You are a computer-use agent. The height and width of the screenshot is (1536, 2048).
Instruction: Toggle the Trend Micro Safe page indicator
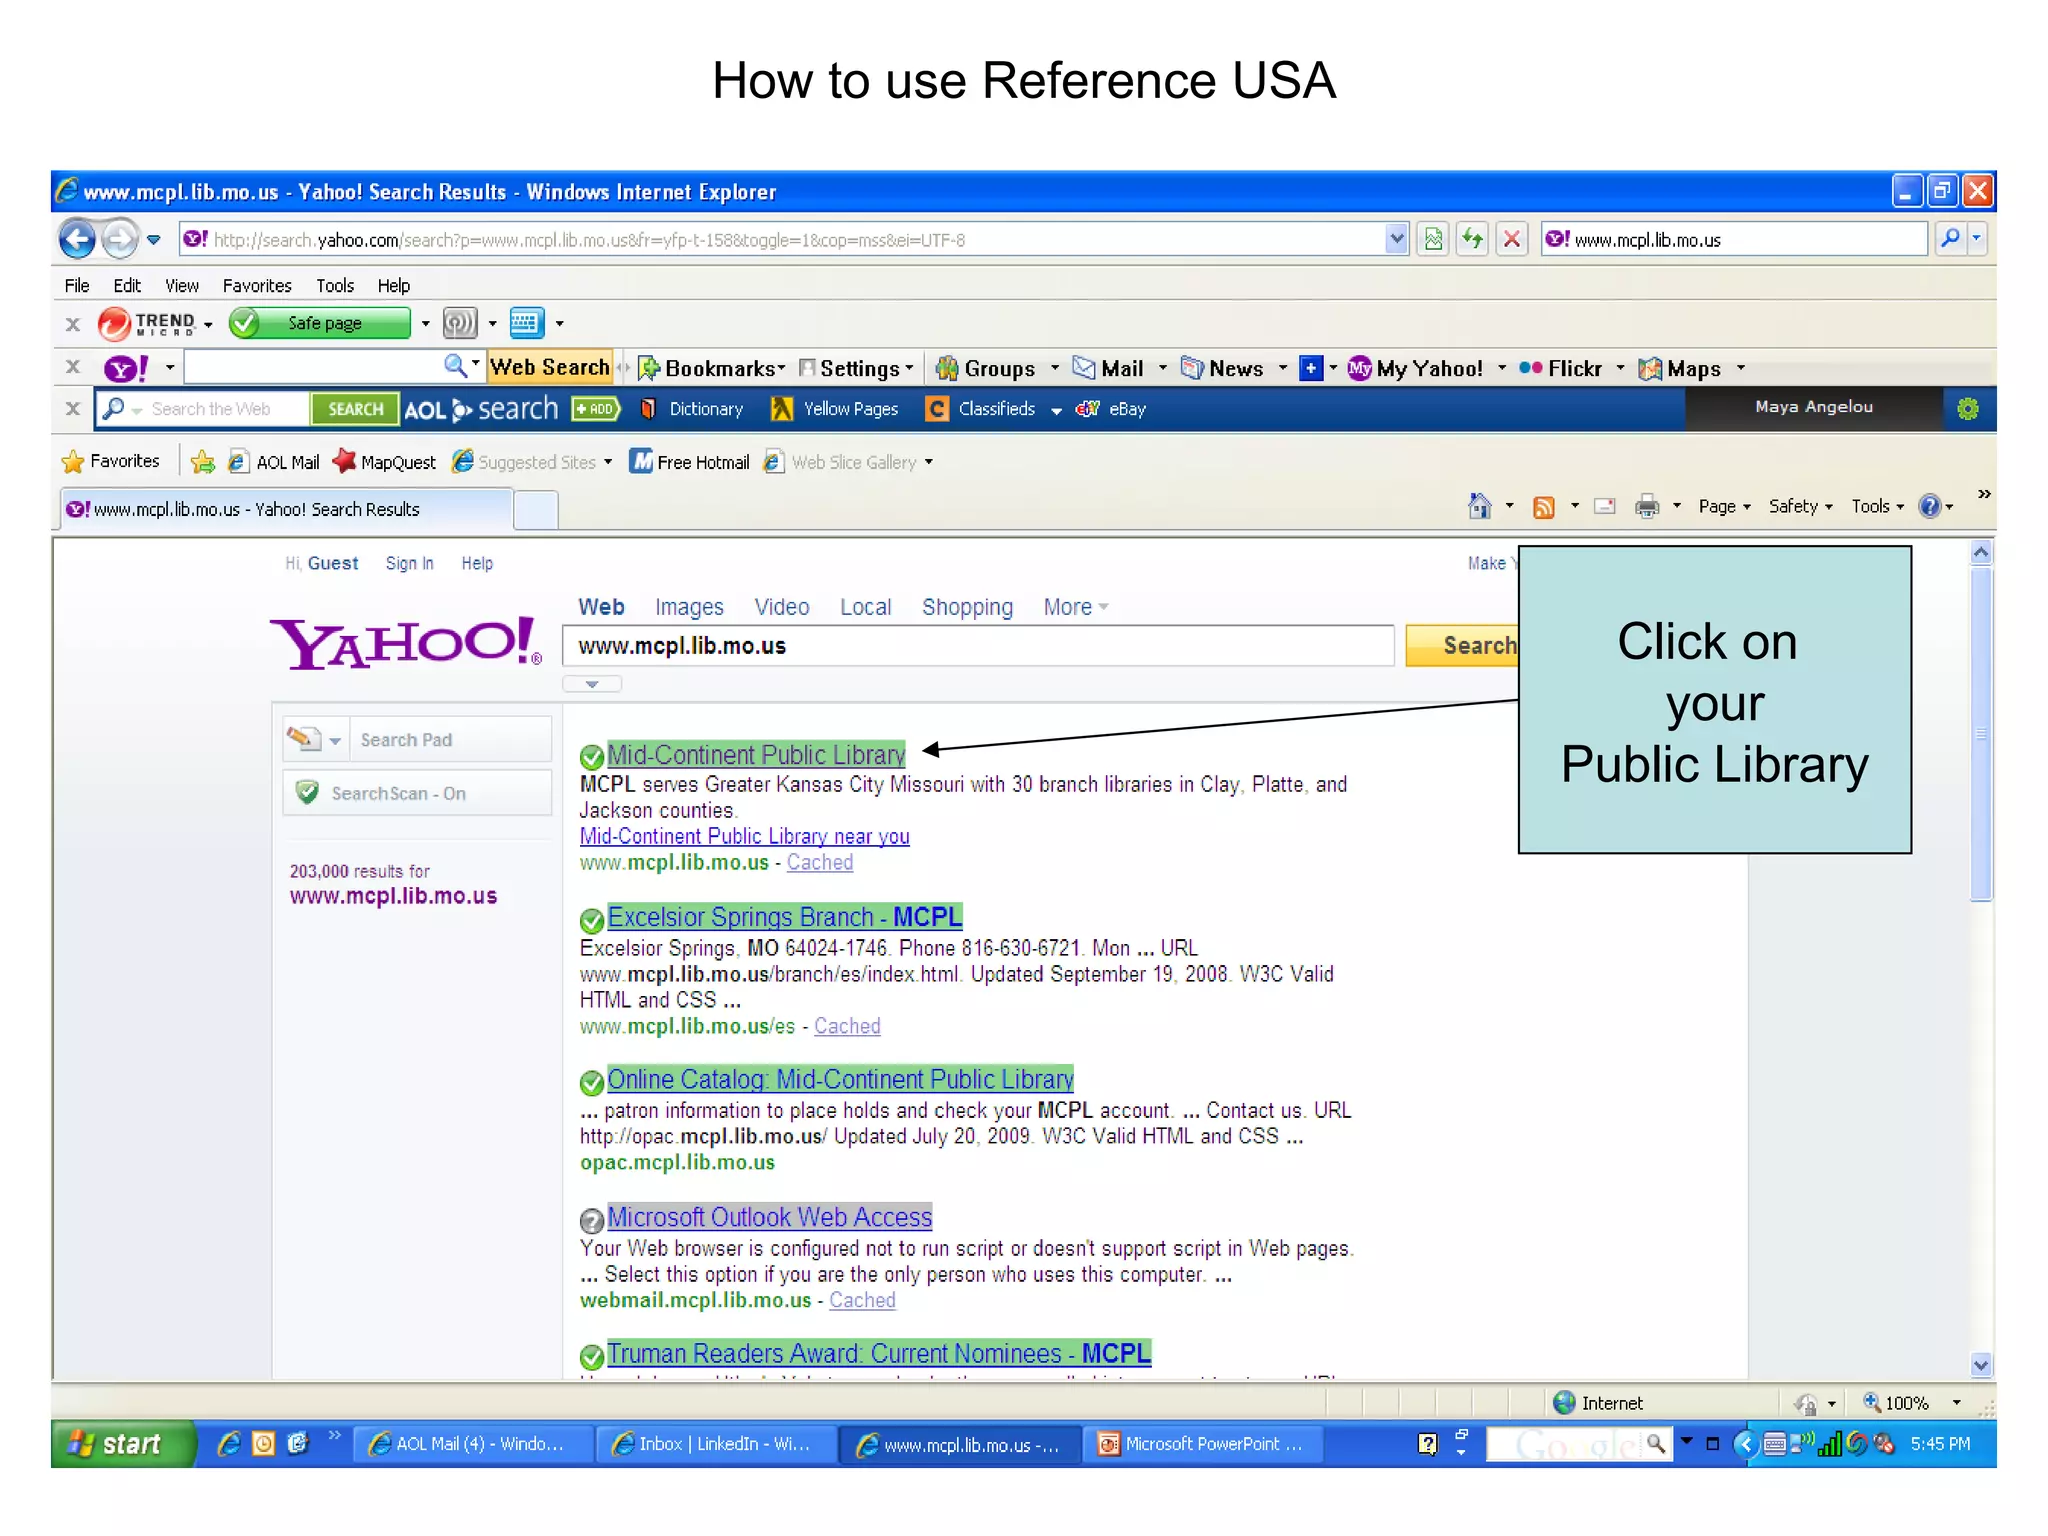click(320, 323)
